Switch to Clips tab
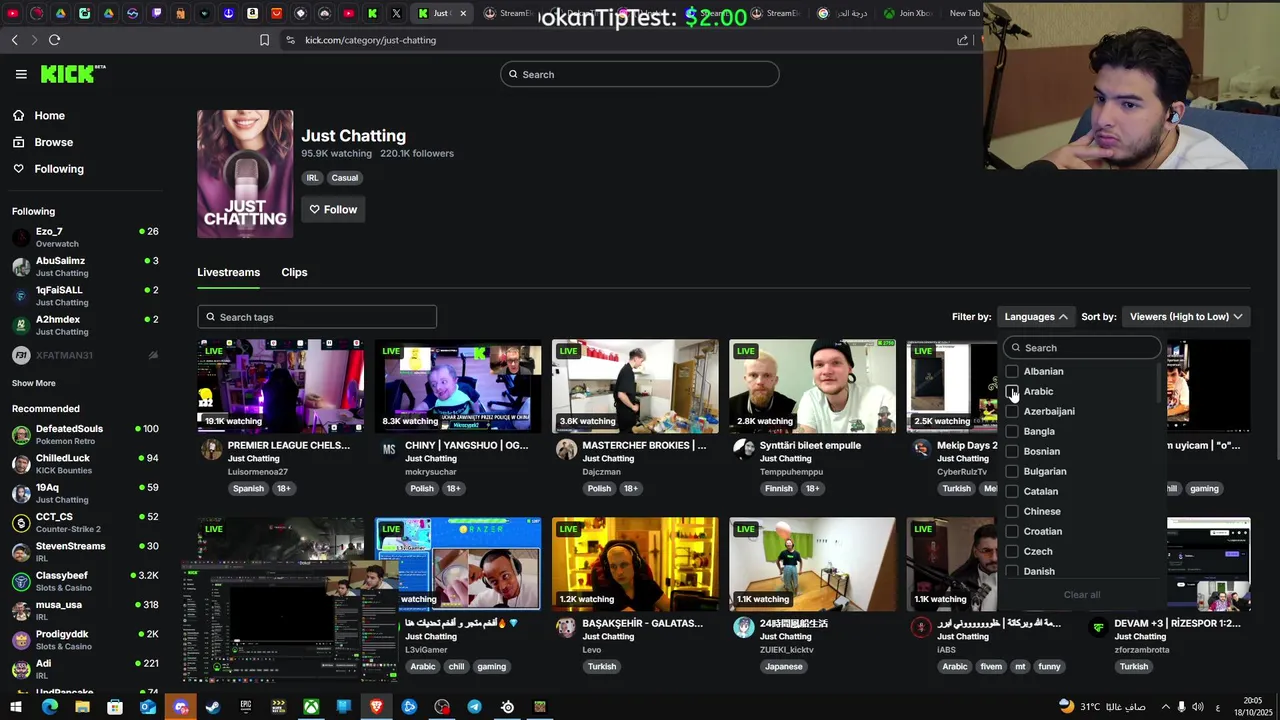Screen dimensions: 1280x720 tap(294, 272)
